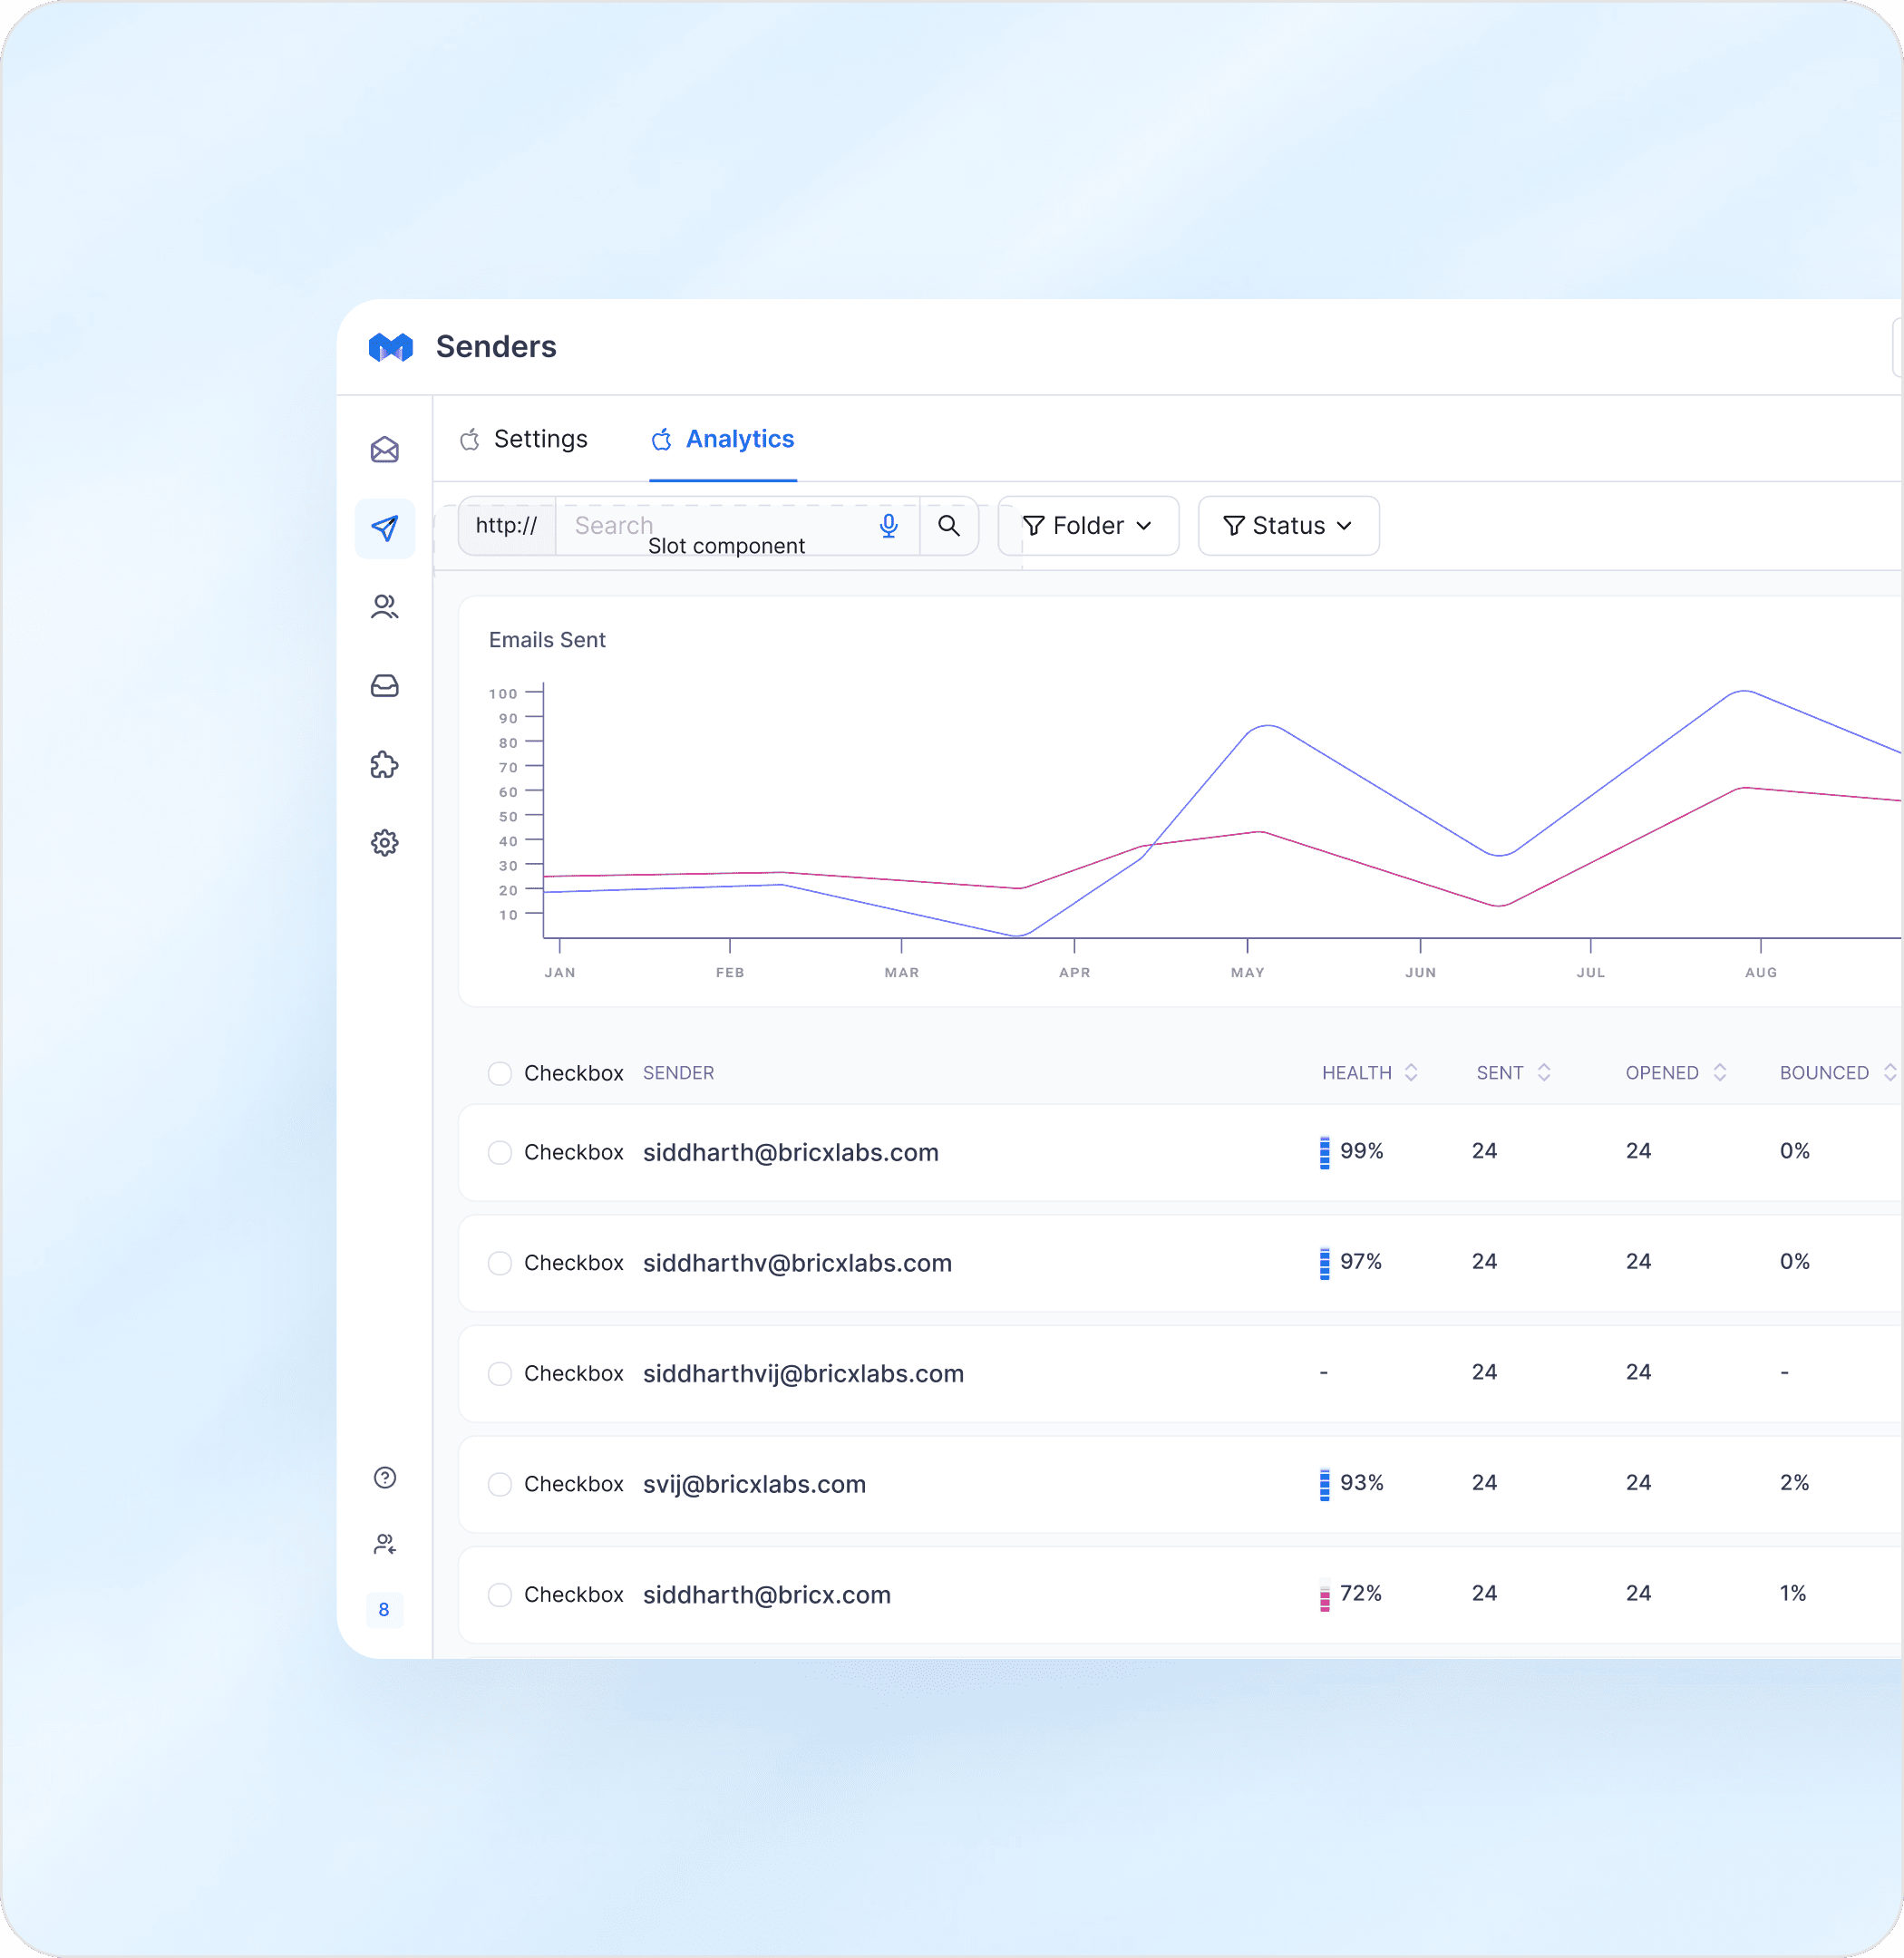Click the help question mark icon
1904x1958 pixels.
(385, 1478)
